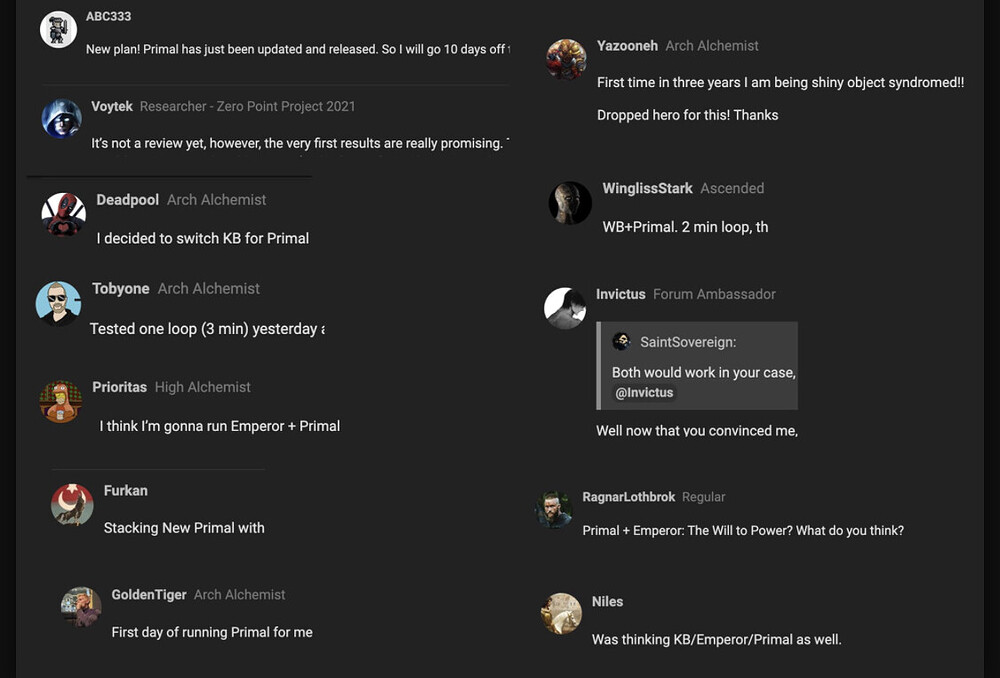Image resolution: width=1000 pixels, height=678 pixels.
Task: Select the GoldenTiger username
Action: tap(149, 594)
